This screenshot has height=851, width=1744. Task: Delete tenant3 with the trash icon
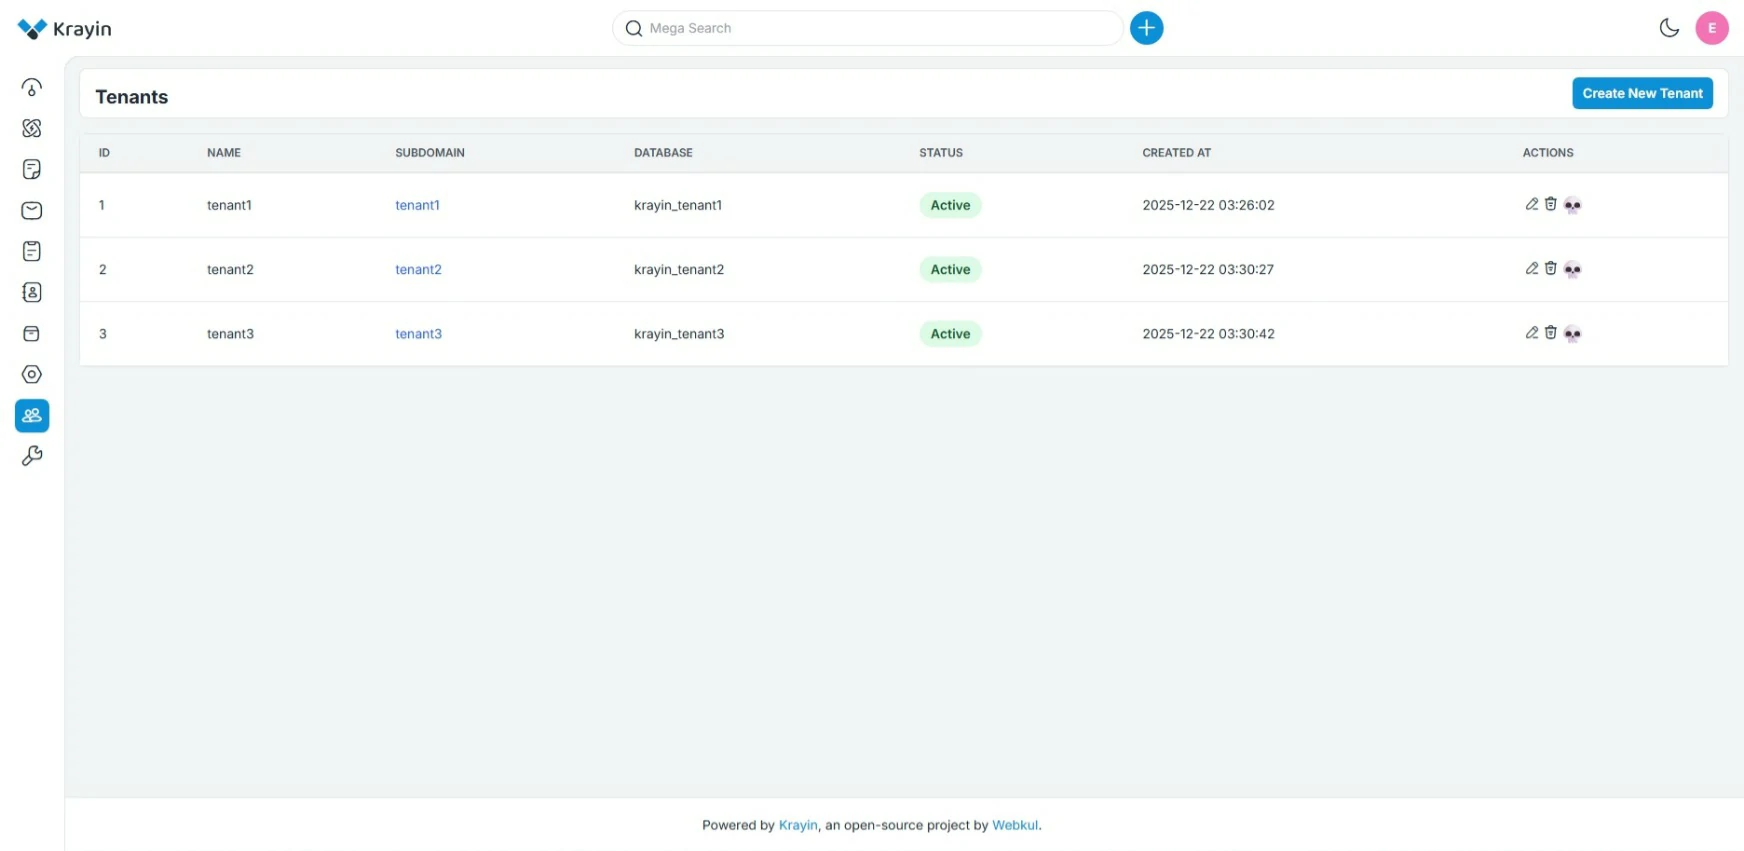(x=1551, y=332)
